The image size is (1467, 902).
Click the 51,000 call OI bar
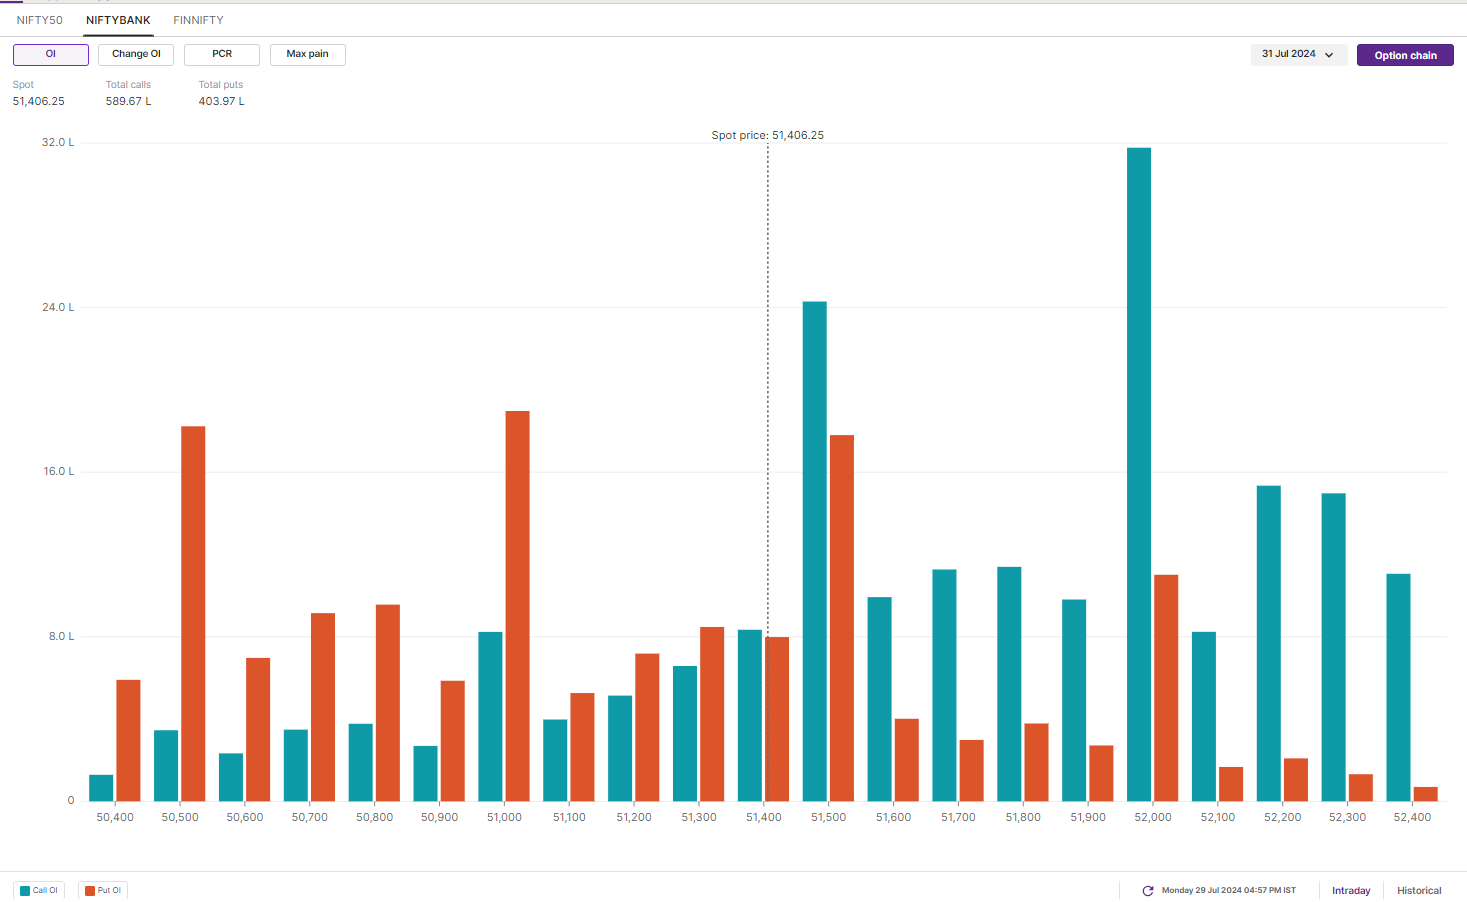tap(491, 716)
